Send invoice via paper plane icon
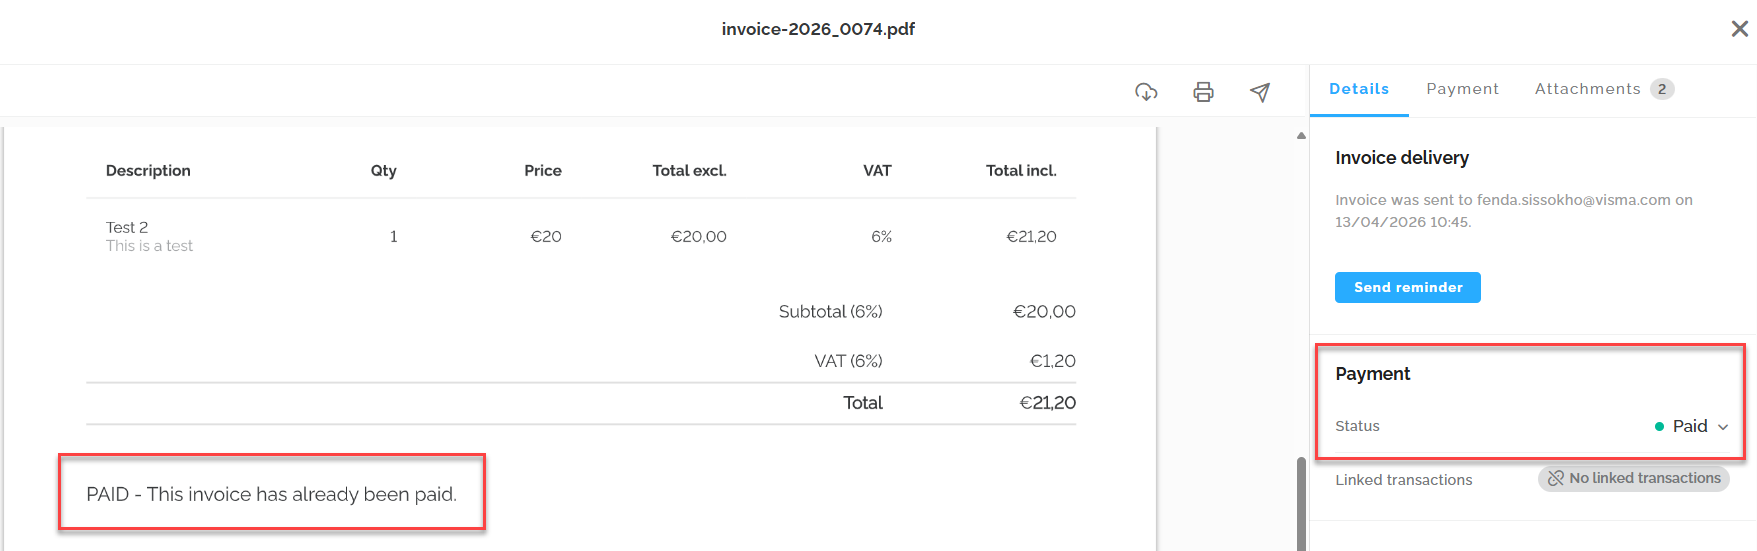Viewport: 1757px width, 551px height. pos(1260,92)
